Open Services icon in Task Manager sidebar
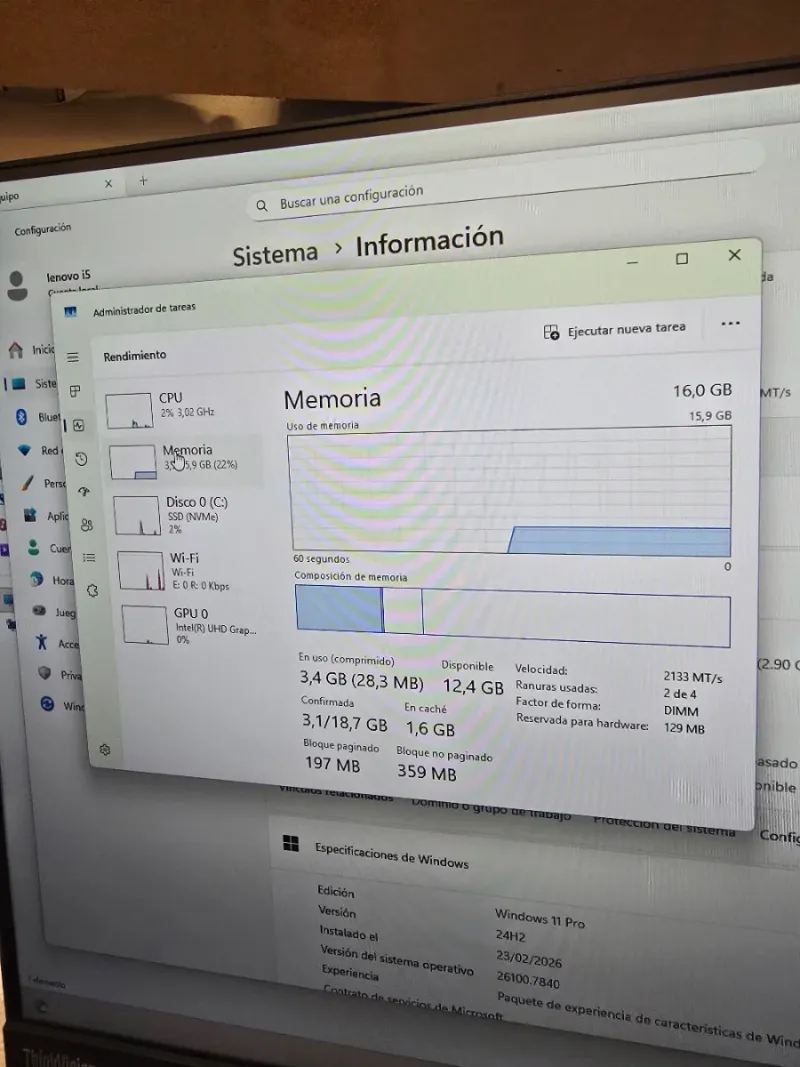This screenshot has width=800, height=1067. (x=92, y=591)
